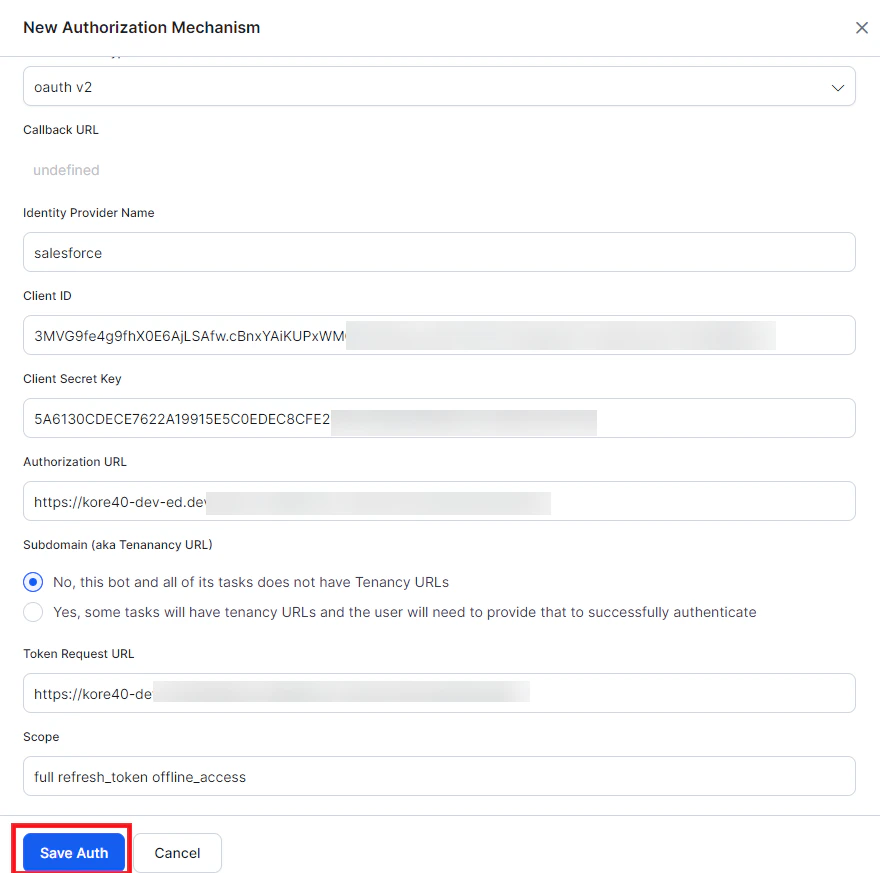The width and height of the screenshot is (880, 873).
Task: Select the Client Secret Key value
Action: click(440, 418)
